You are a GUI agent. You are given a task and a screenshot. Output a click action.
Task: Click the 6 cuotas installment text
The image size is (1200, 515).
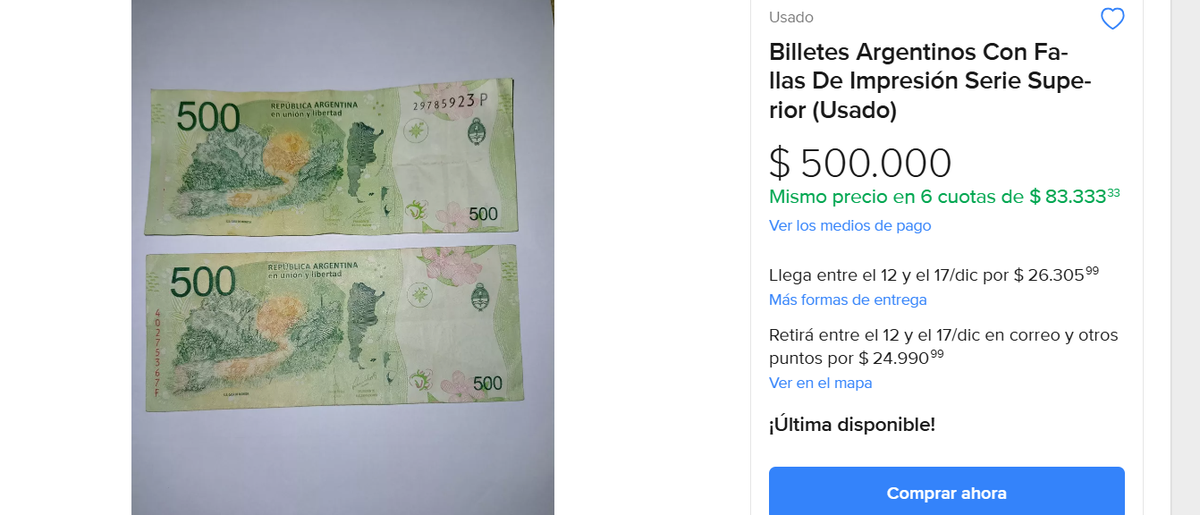pyautogui.click(x=944, y=196)
